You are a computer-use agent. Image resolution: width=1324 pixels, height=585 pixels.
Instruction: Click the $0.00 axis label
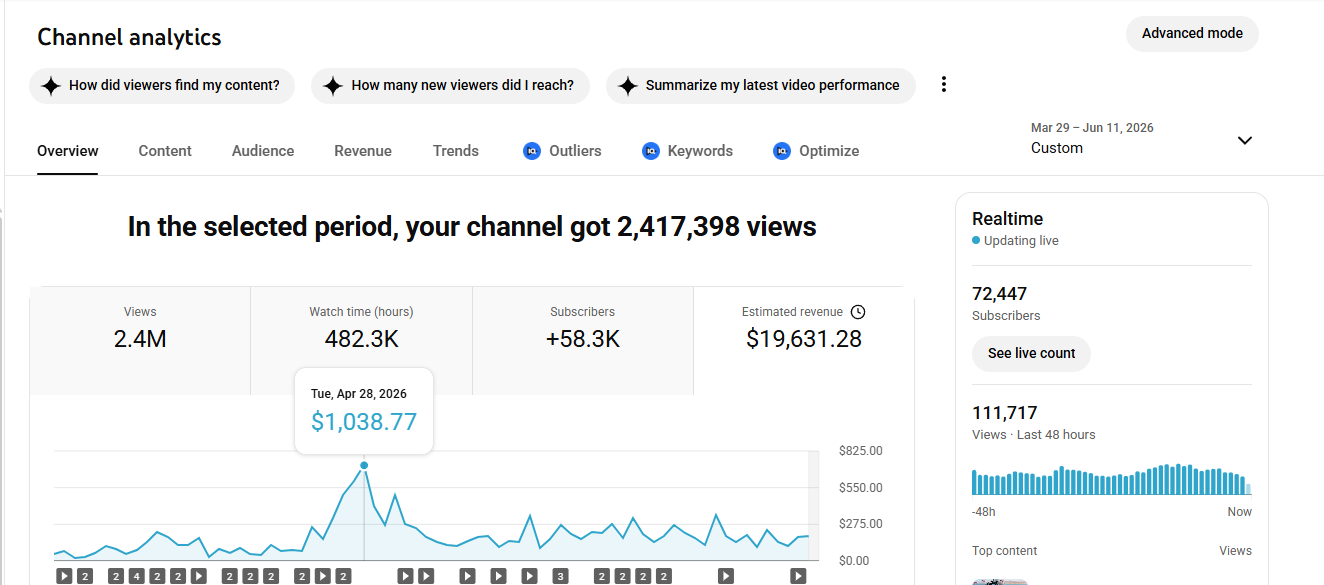tap(853, 561)
